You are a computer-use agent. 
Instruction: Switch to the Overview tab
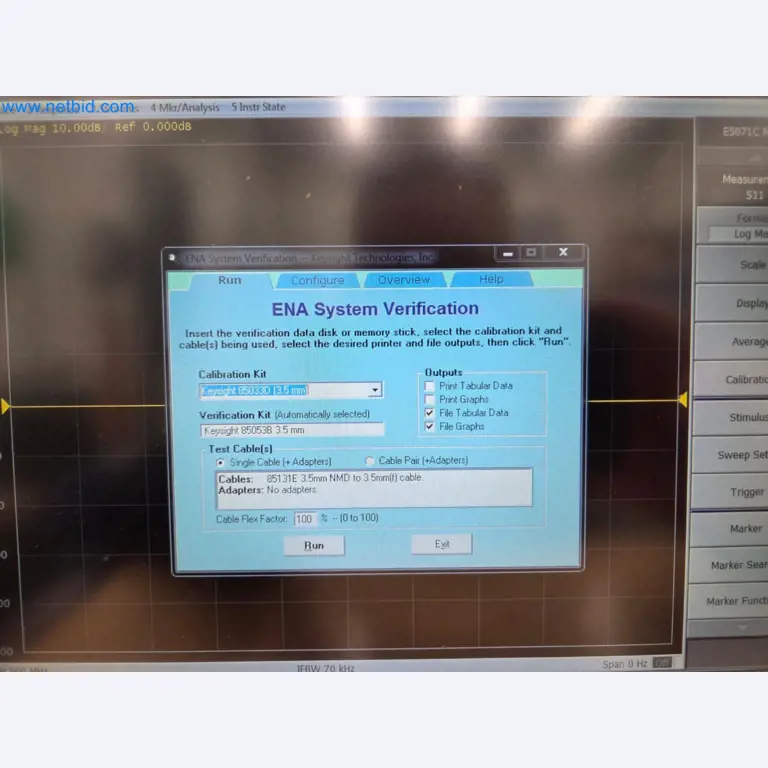pos(403,280)
